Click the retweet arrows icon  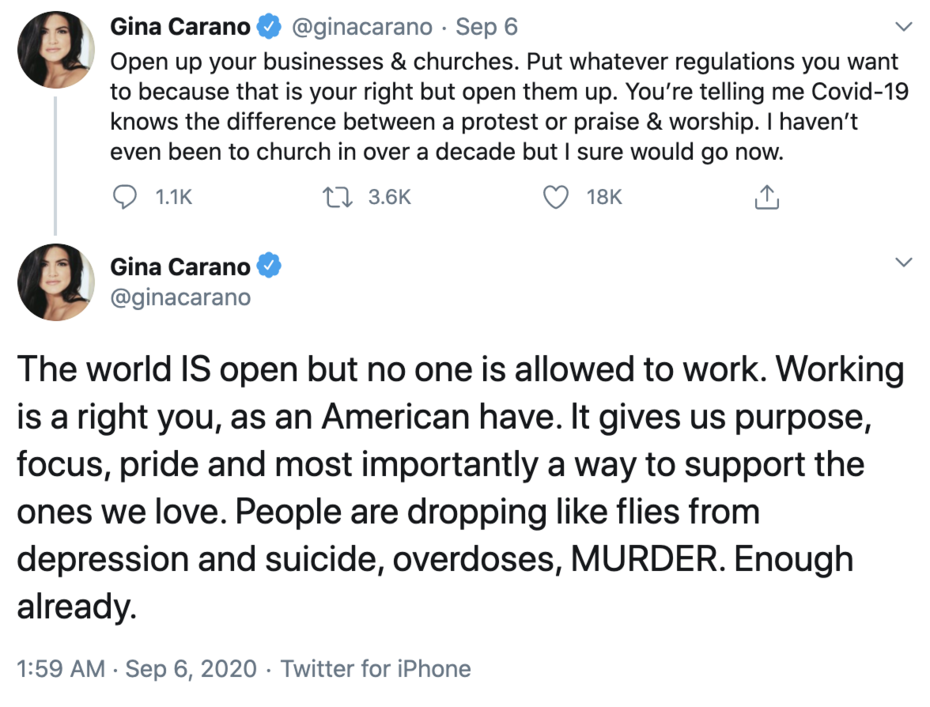click(x=337, y=198)
